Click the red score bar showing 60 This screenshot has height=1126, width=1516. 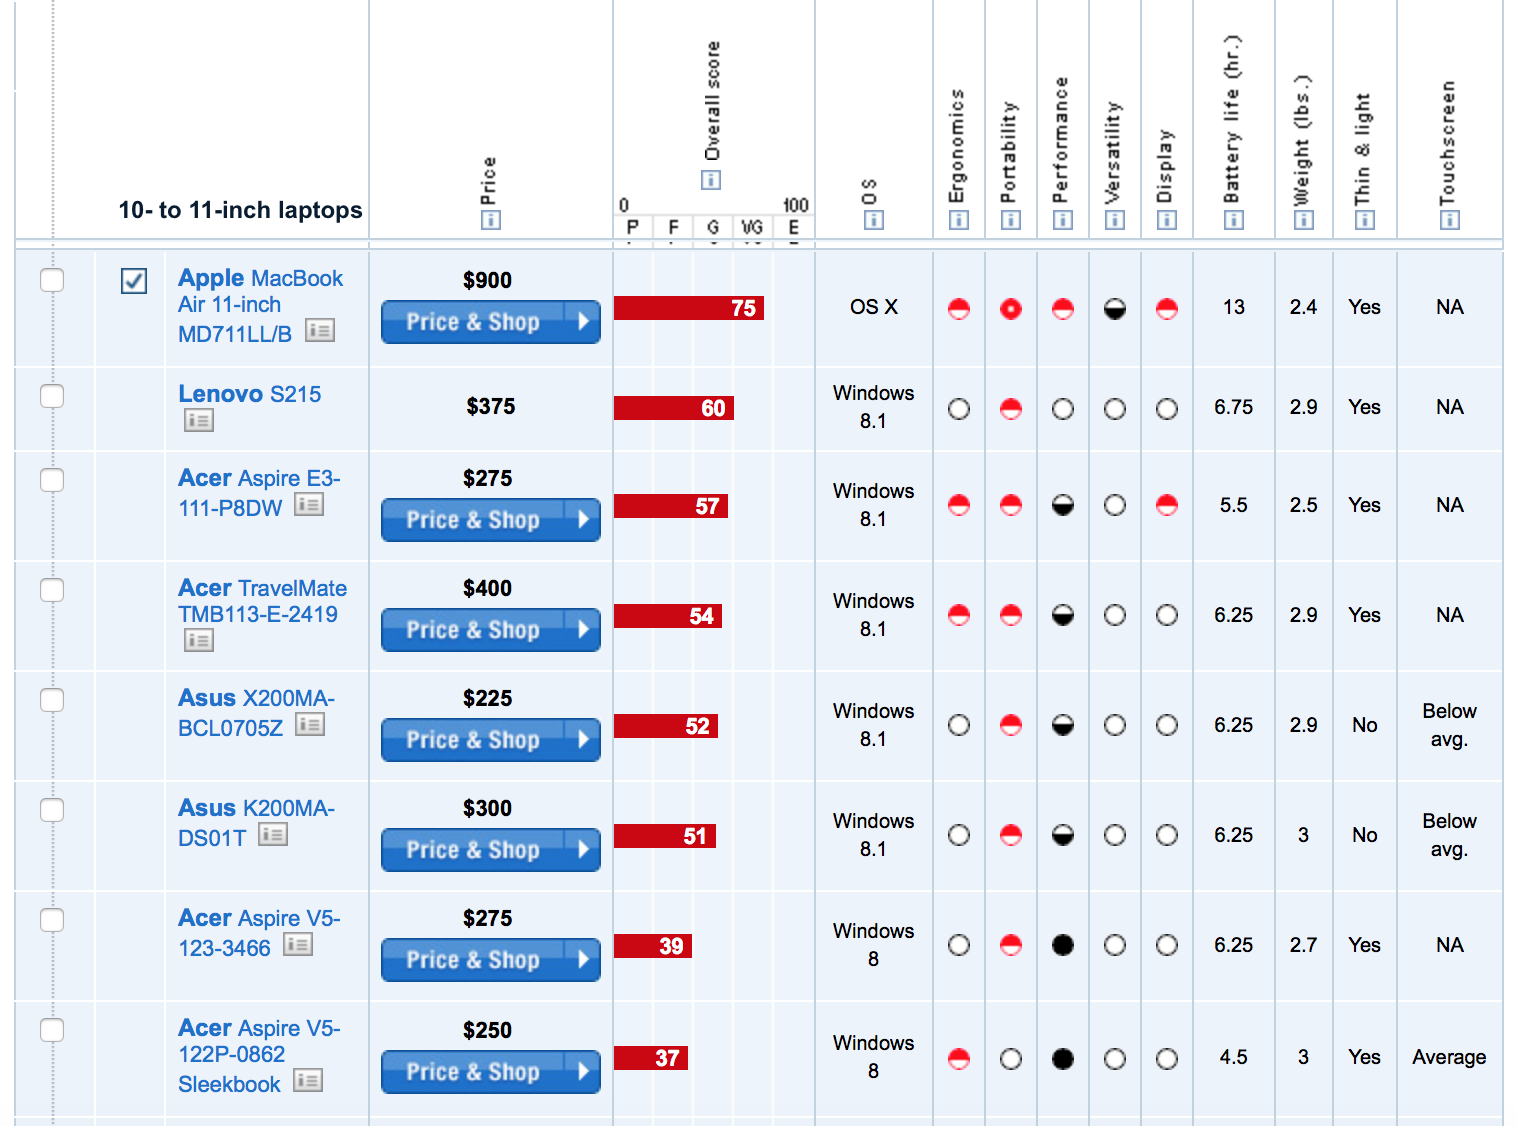click(x=674, y=408)
